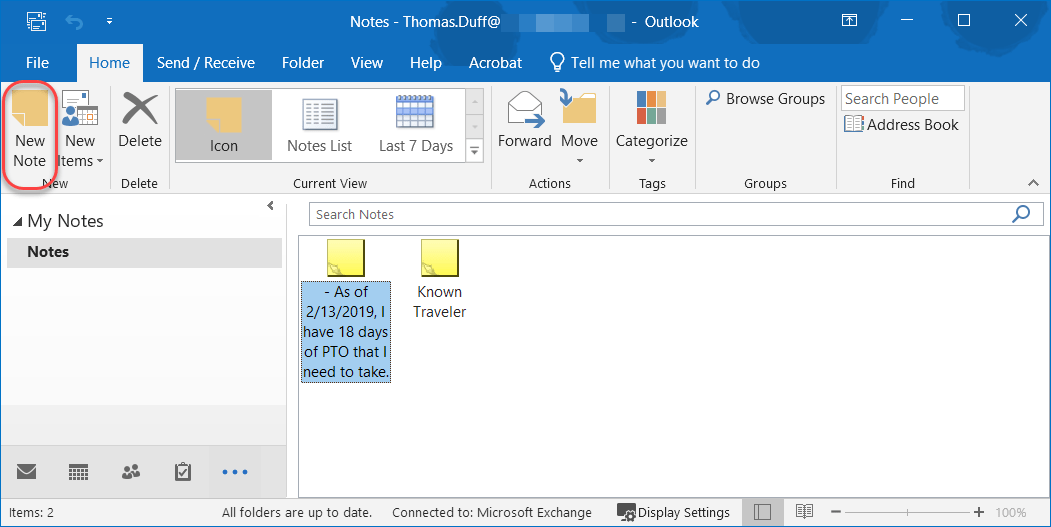Open the Help tab

pos(426,63)
